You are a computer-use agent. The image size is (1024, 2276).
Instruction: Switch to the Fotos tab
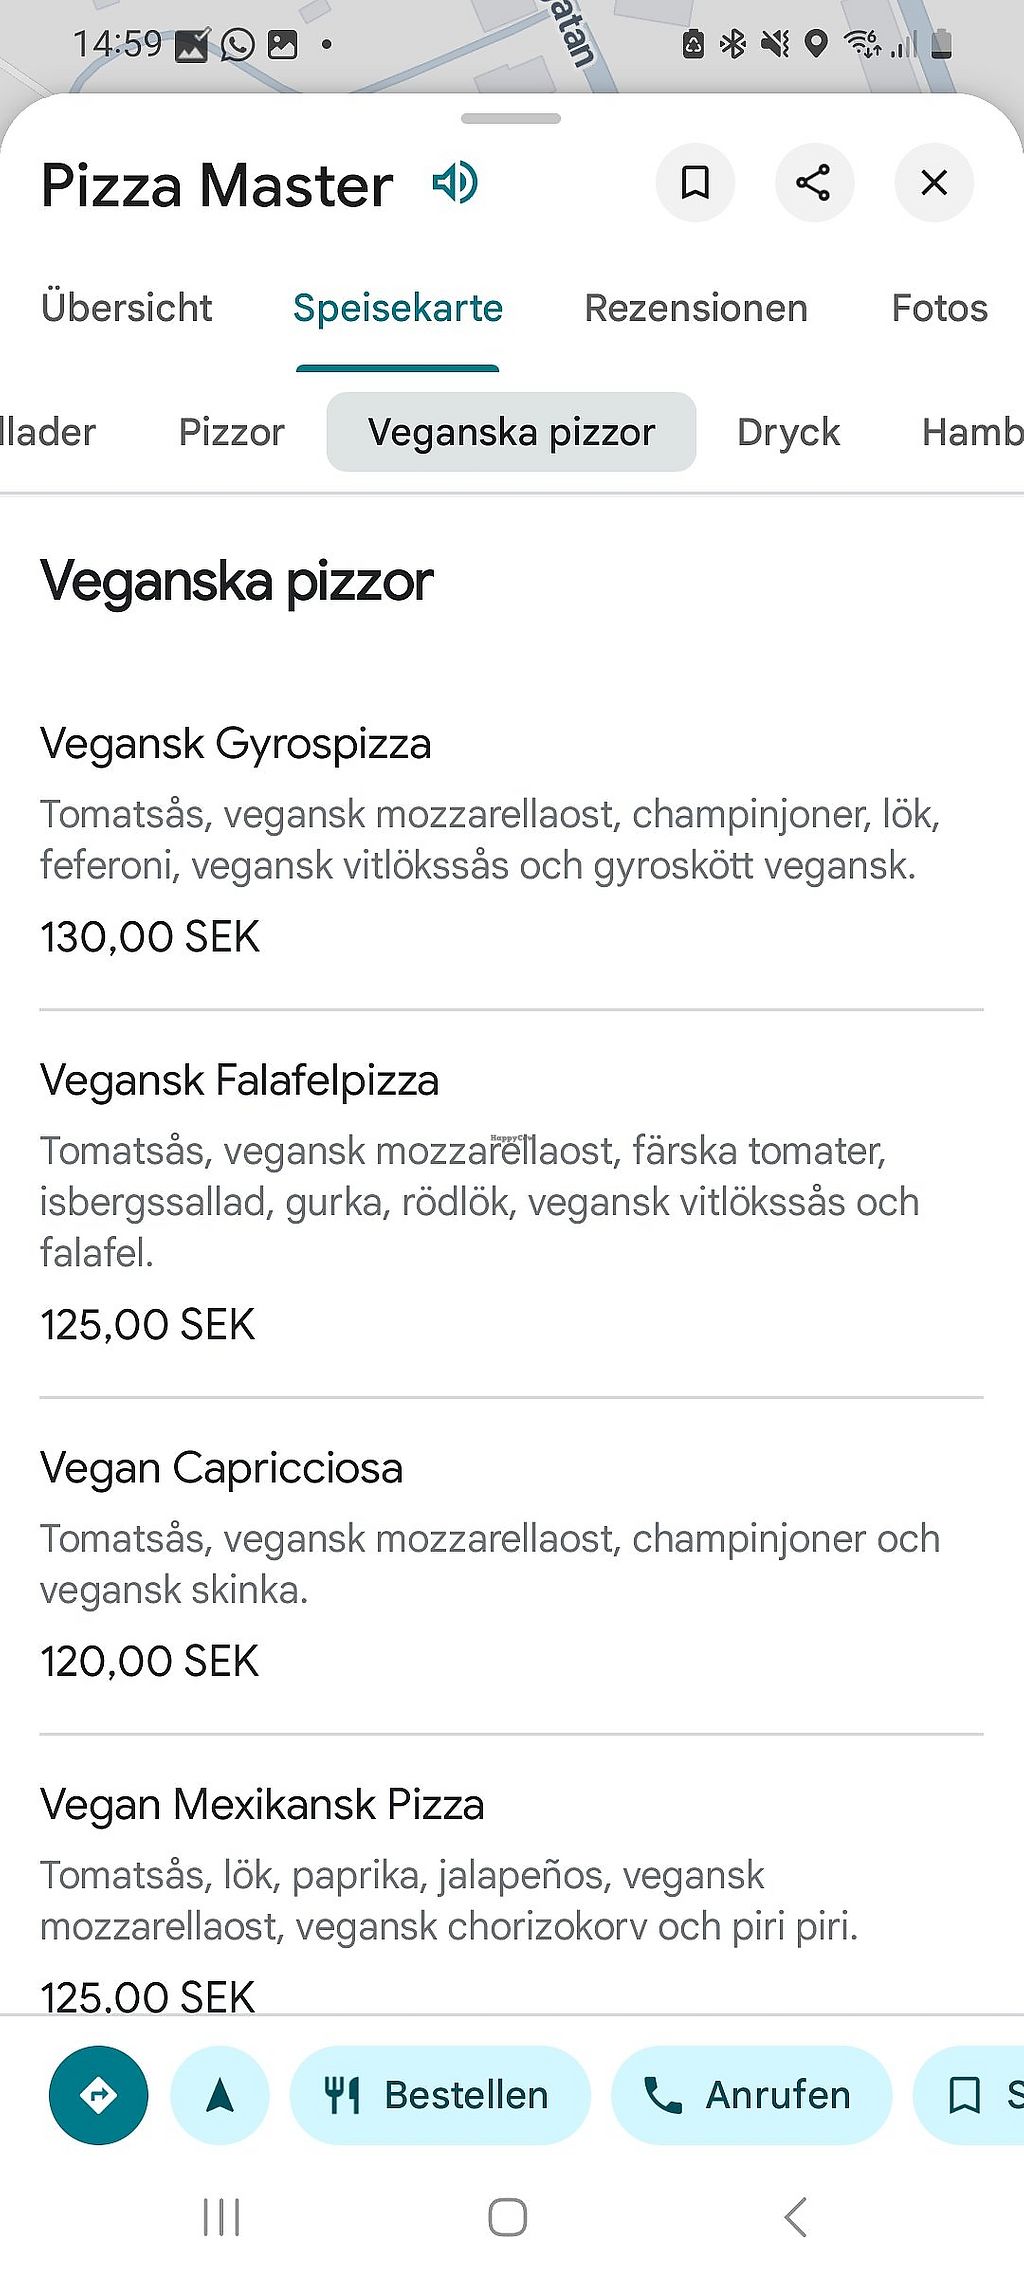click(939, 308)
